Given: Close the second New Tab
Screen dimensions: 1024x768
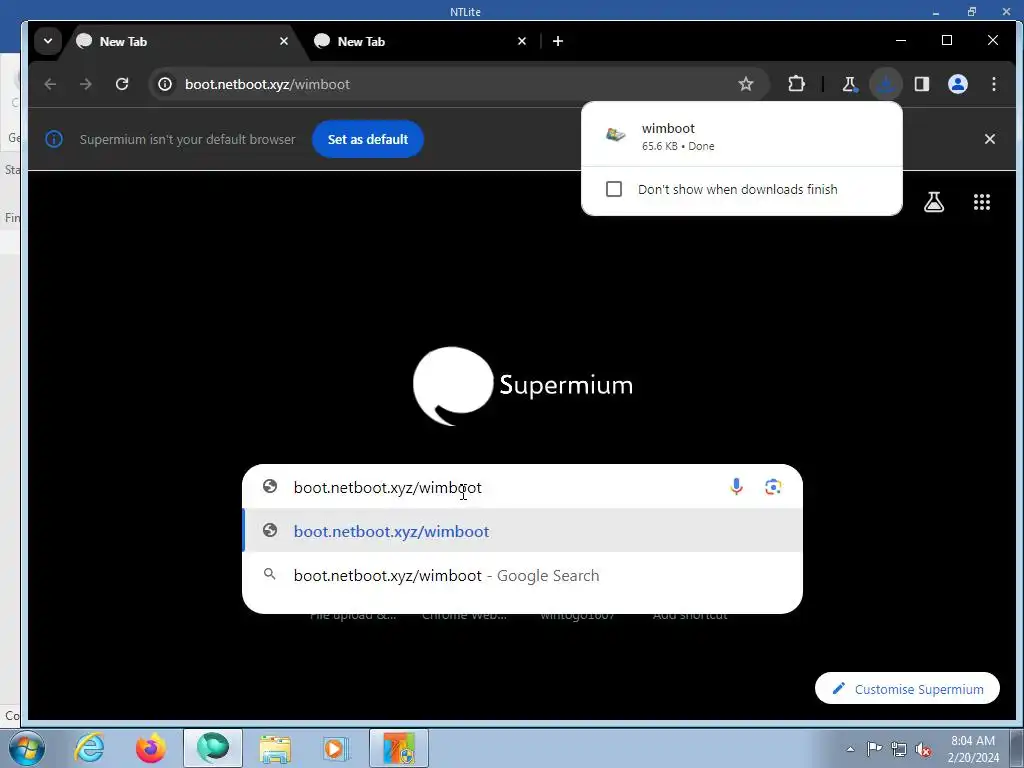Looking at the screenshot, I should click(x=521, y=41).
